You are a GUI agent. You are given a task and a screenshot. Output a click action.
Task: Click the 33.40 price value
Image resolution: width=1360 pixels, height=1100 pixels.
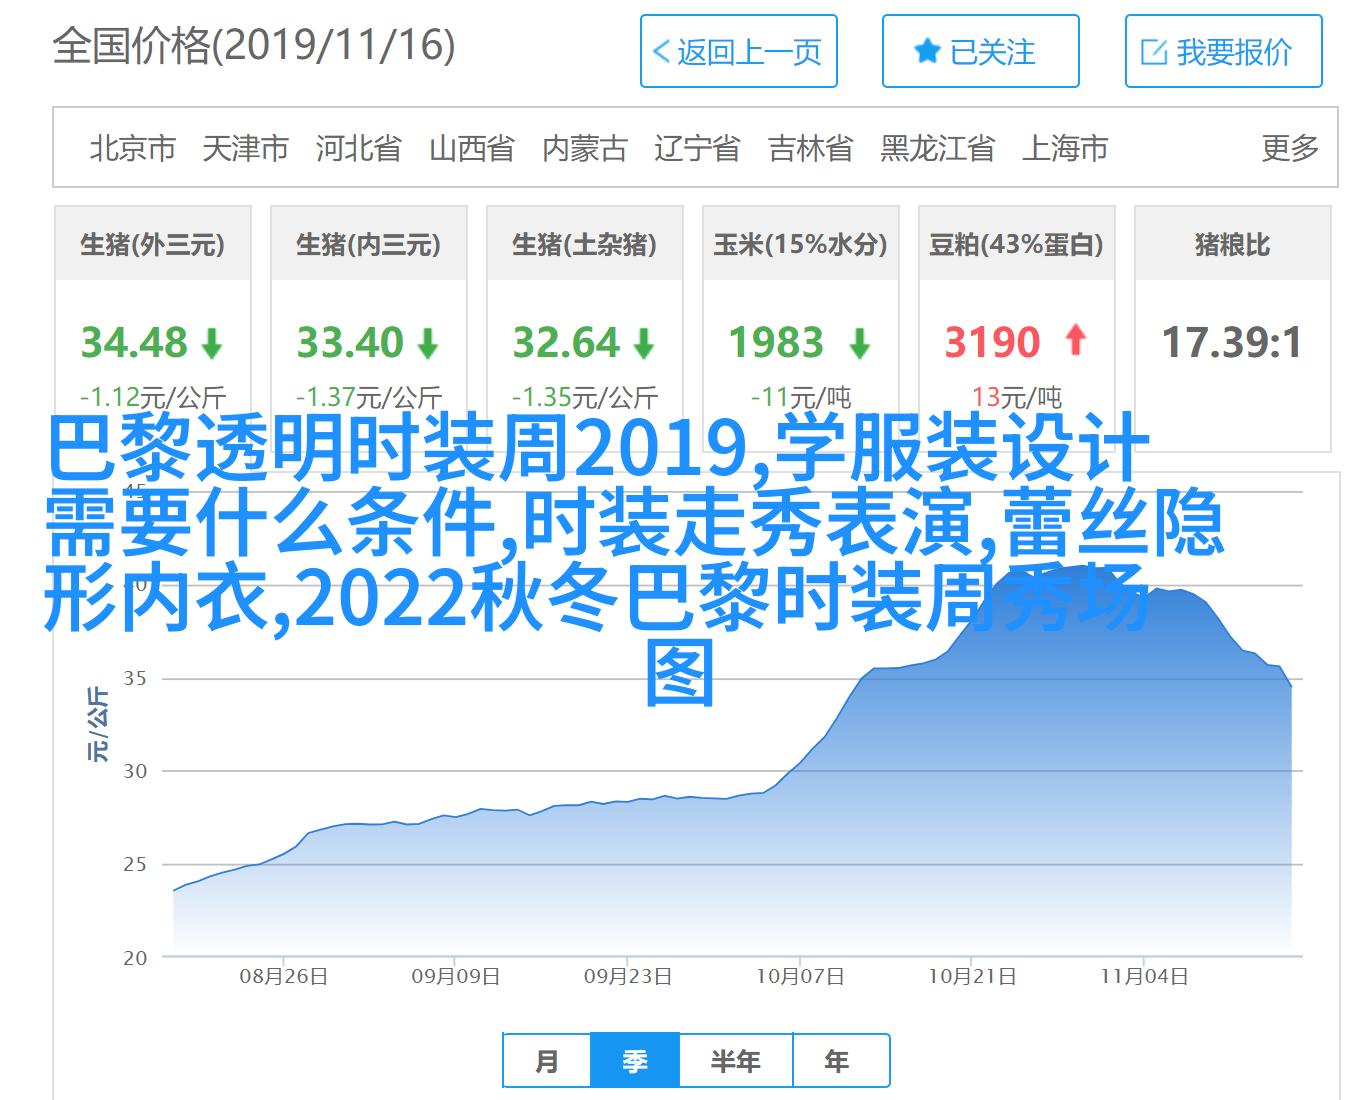coord(350,343)
